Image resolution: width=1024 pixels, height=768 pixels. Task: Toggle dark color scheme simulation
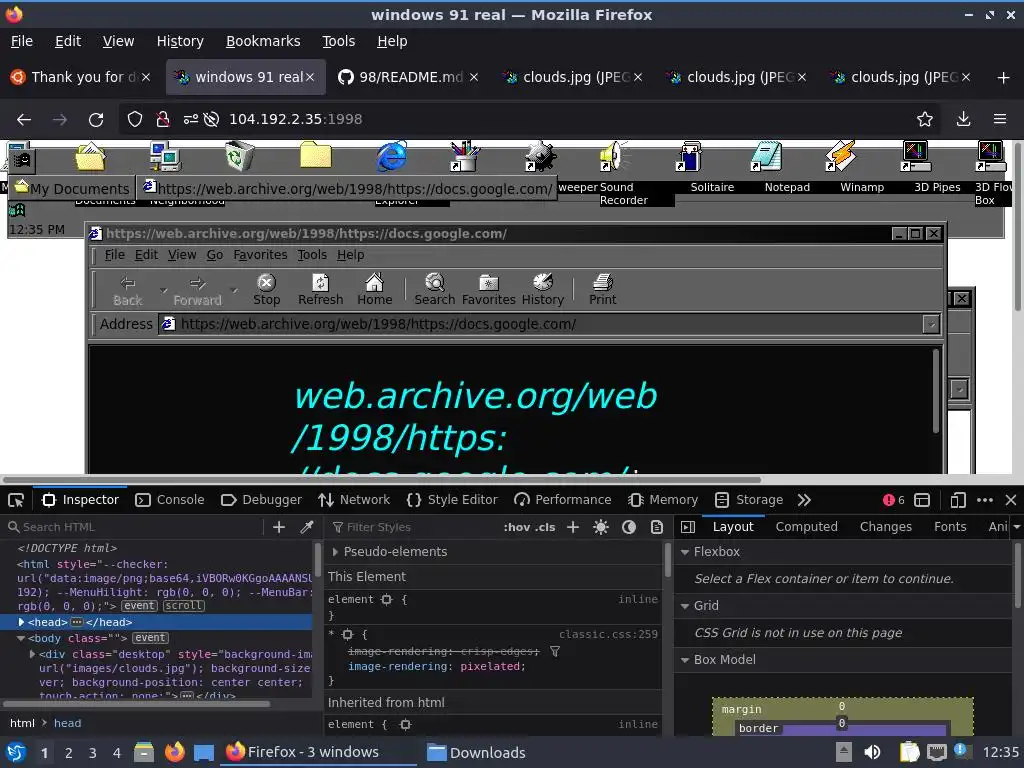pyautogui.click(x=629, y=527)
